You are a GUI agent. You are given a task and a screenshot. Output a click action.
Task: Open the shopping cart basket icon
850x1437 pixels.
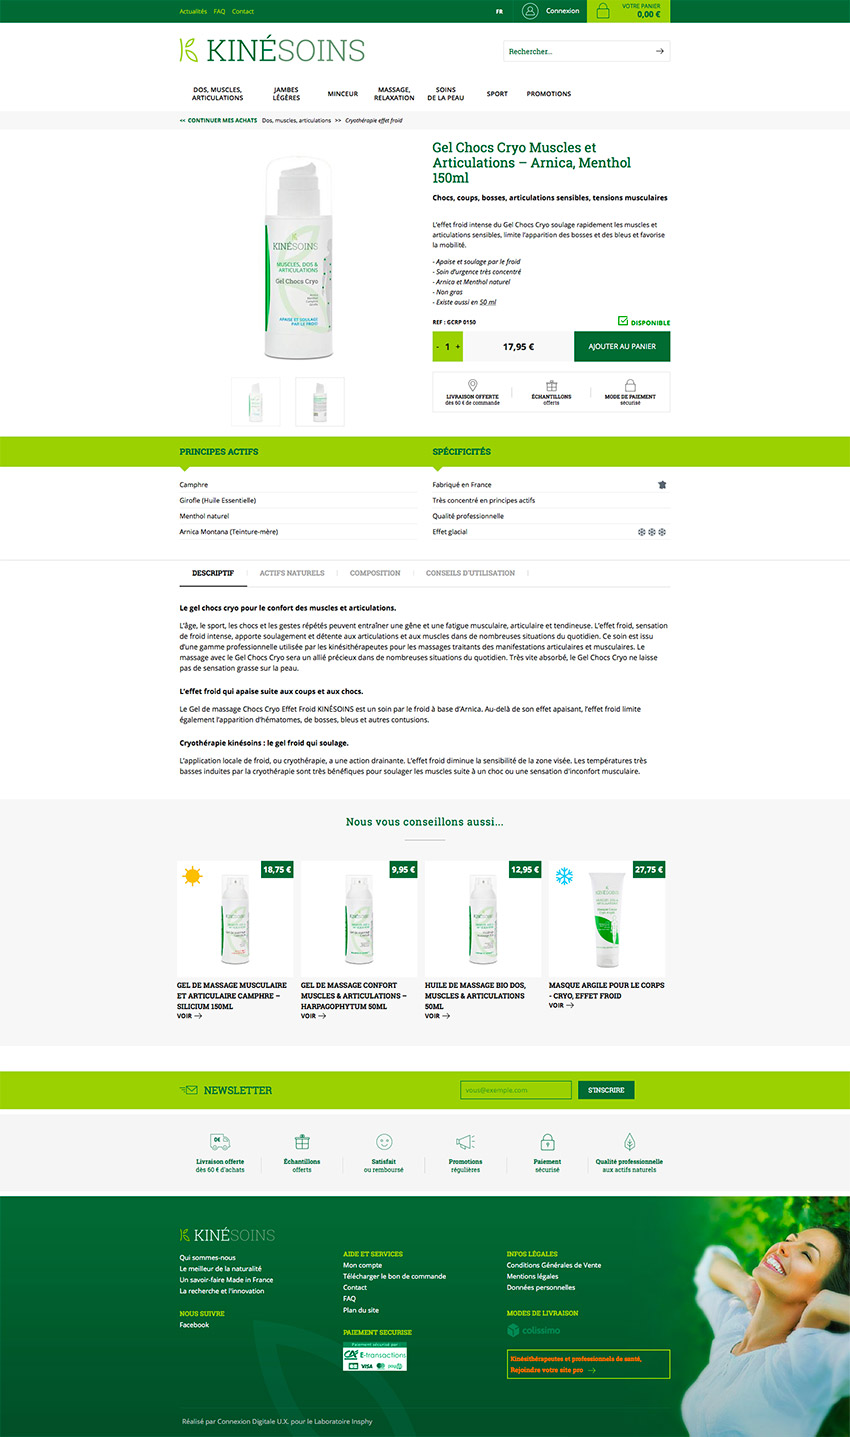click(x=602, y=11)
